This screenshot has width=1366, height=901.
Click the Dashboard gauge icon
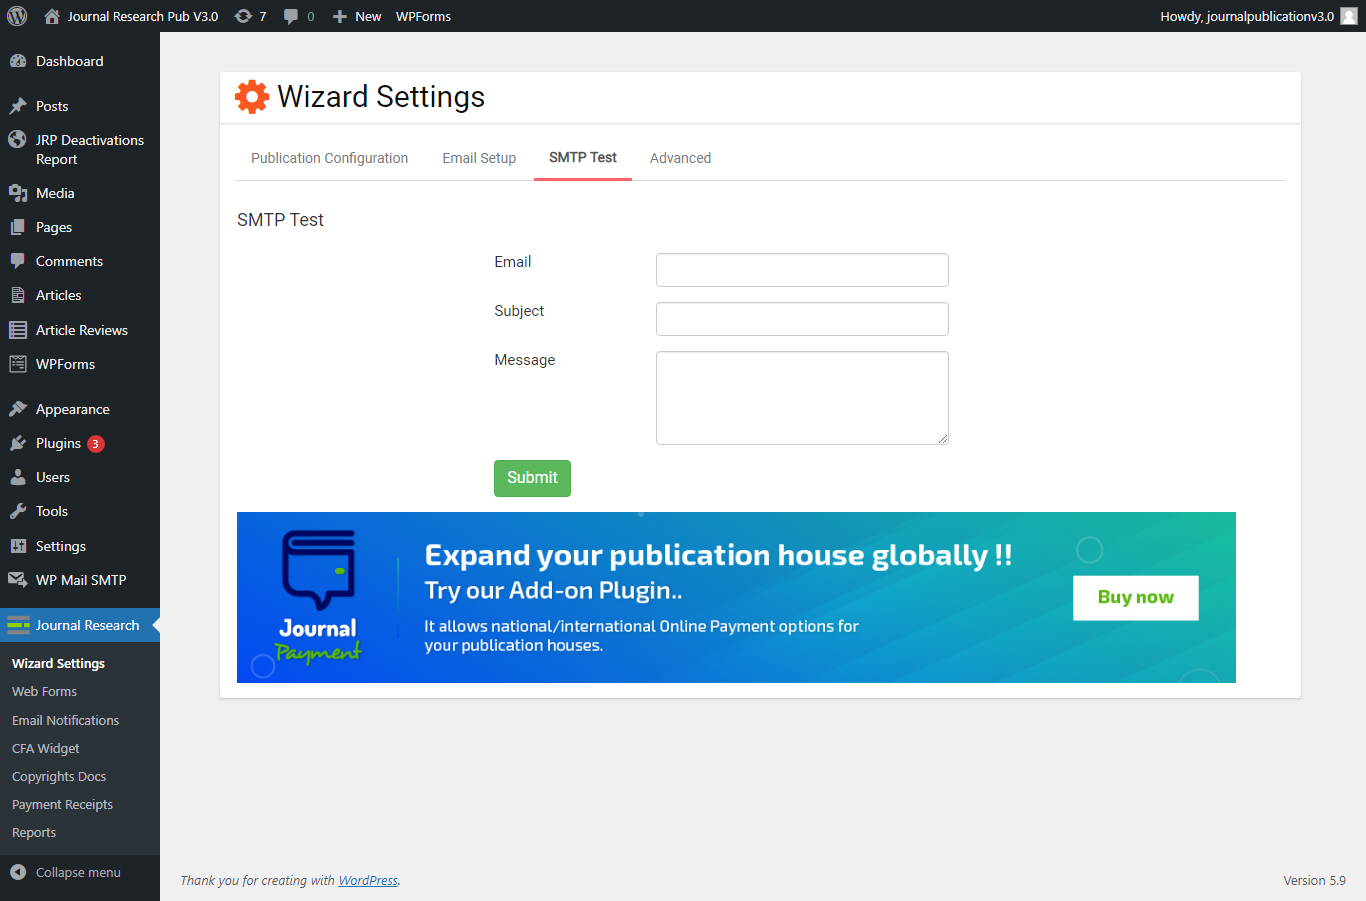tap(18, 61)
